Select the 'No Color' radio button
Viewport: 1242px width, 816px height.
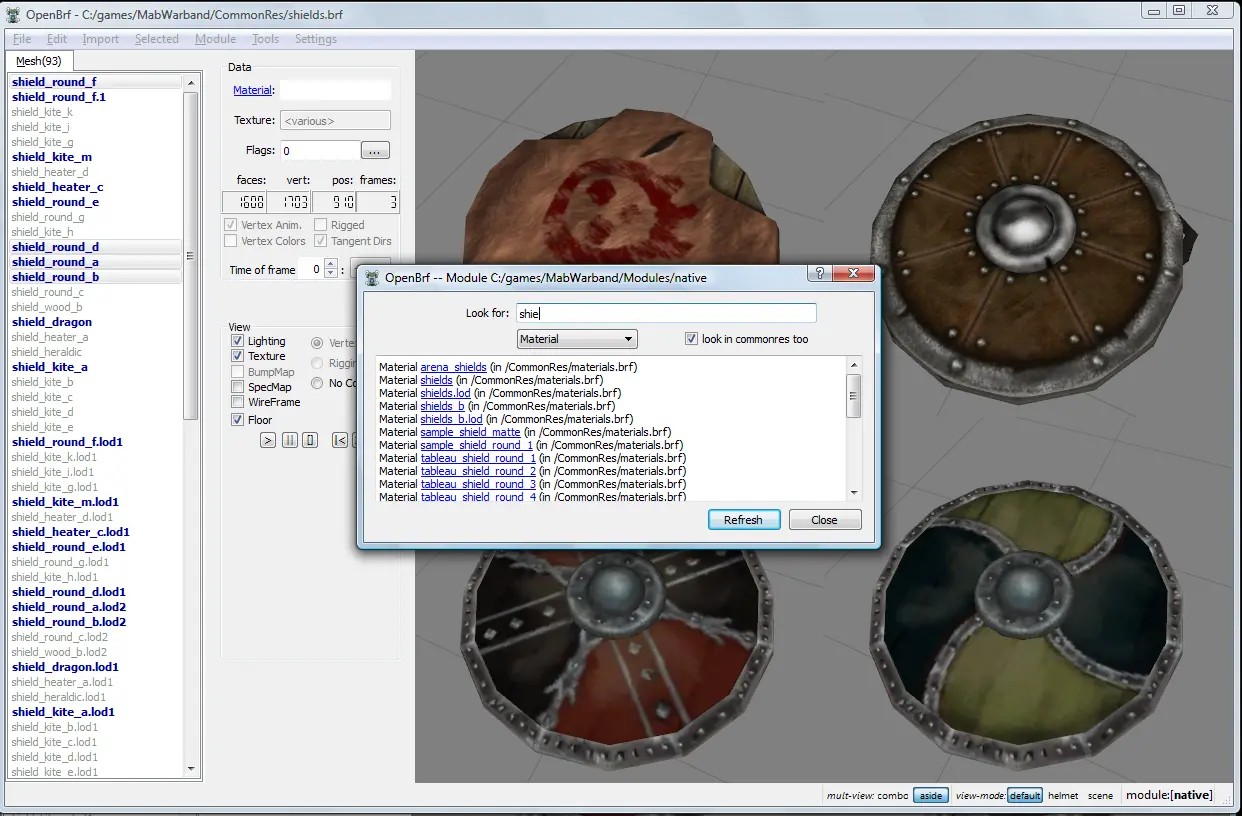coord(317,383)
